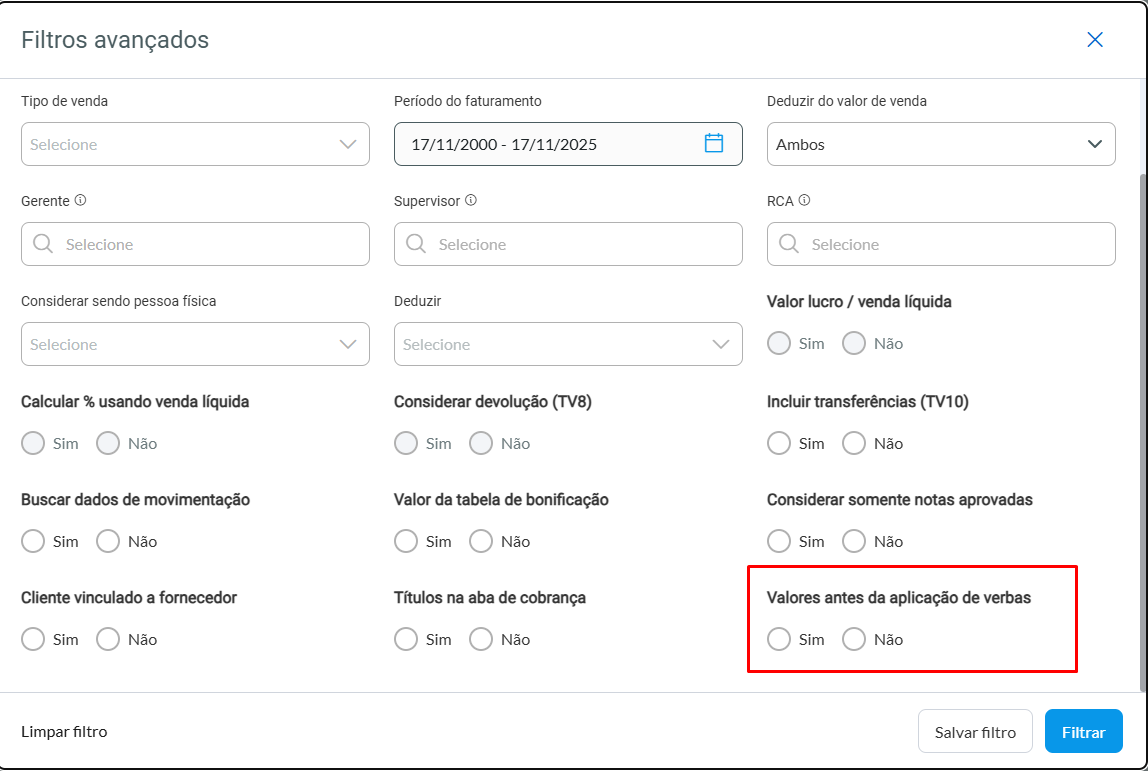Click the search icon in RCA field
The height and width of the screenshot is (771, 1148).
click(789, 244)
